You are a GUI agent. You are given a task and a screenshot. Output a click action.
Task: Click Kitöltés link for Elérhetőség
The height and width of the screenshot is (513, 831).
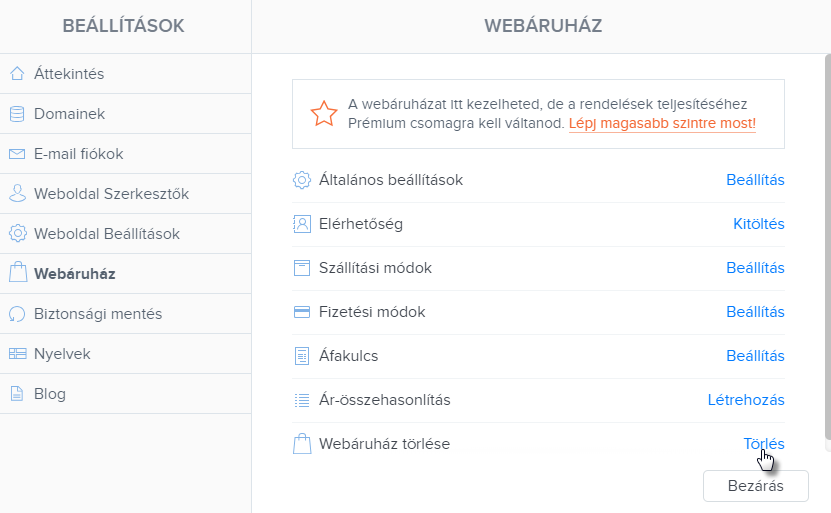758,224
